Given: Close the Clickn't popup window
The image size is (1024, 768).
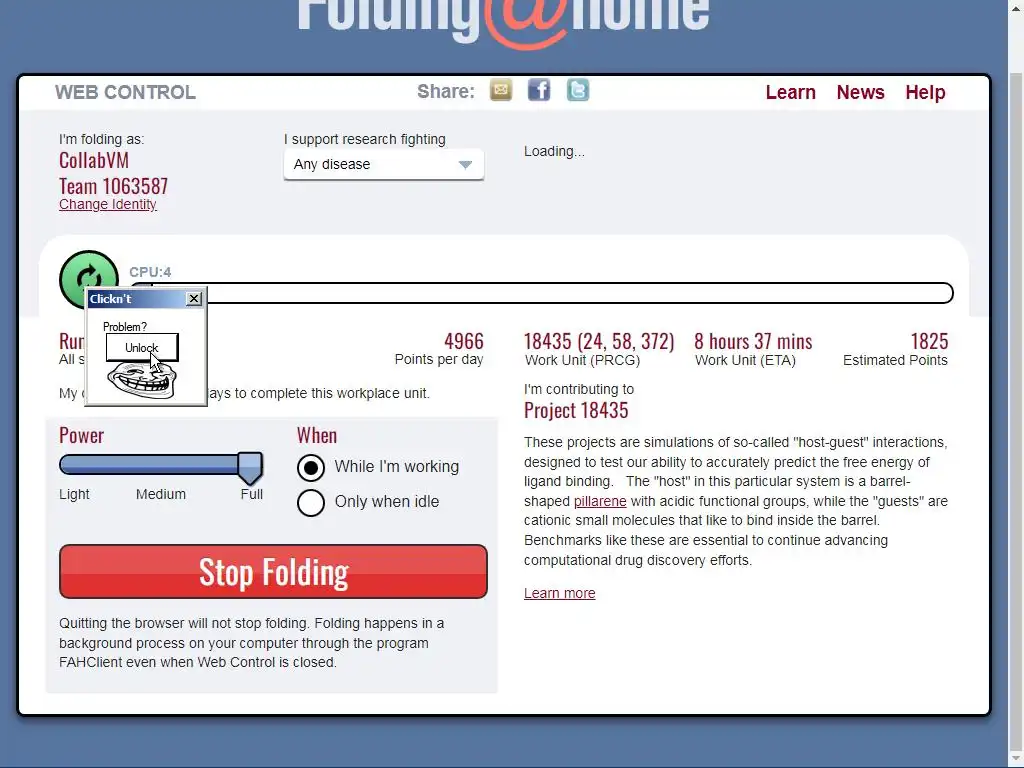Looking at the screenshot, I should pos(194,298).
